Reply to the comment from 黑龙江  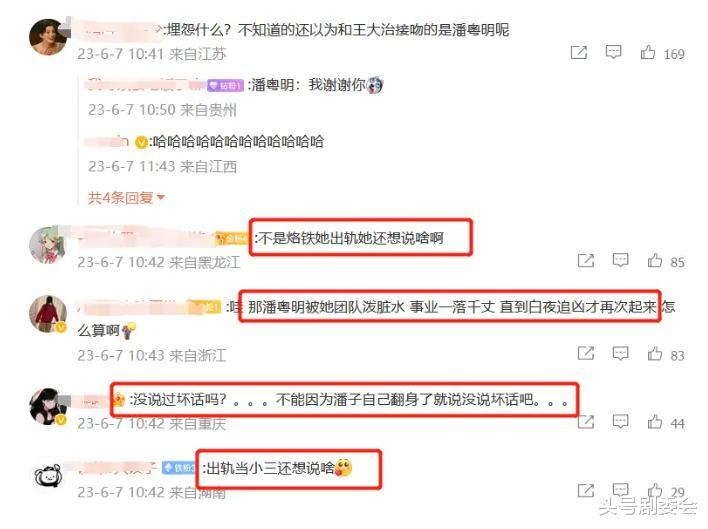pyautogui.click(x=620, y=260)
